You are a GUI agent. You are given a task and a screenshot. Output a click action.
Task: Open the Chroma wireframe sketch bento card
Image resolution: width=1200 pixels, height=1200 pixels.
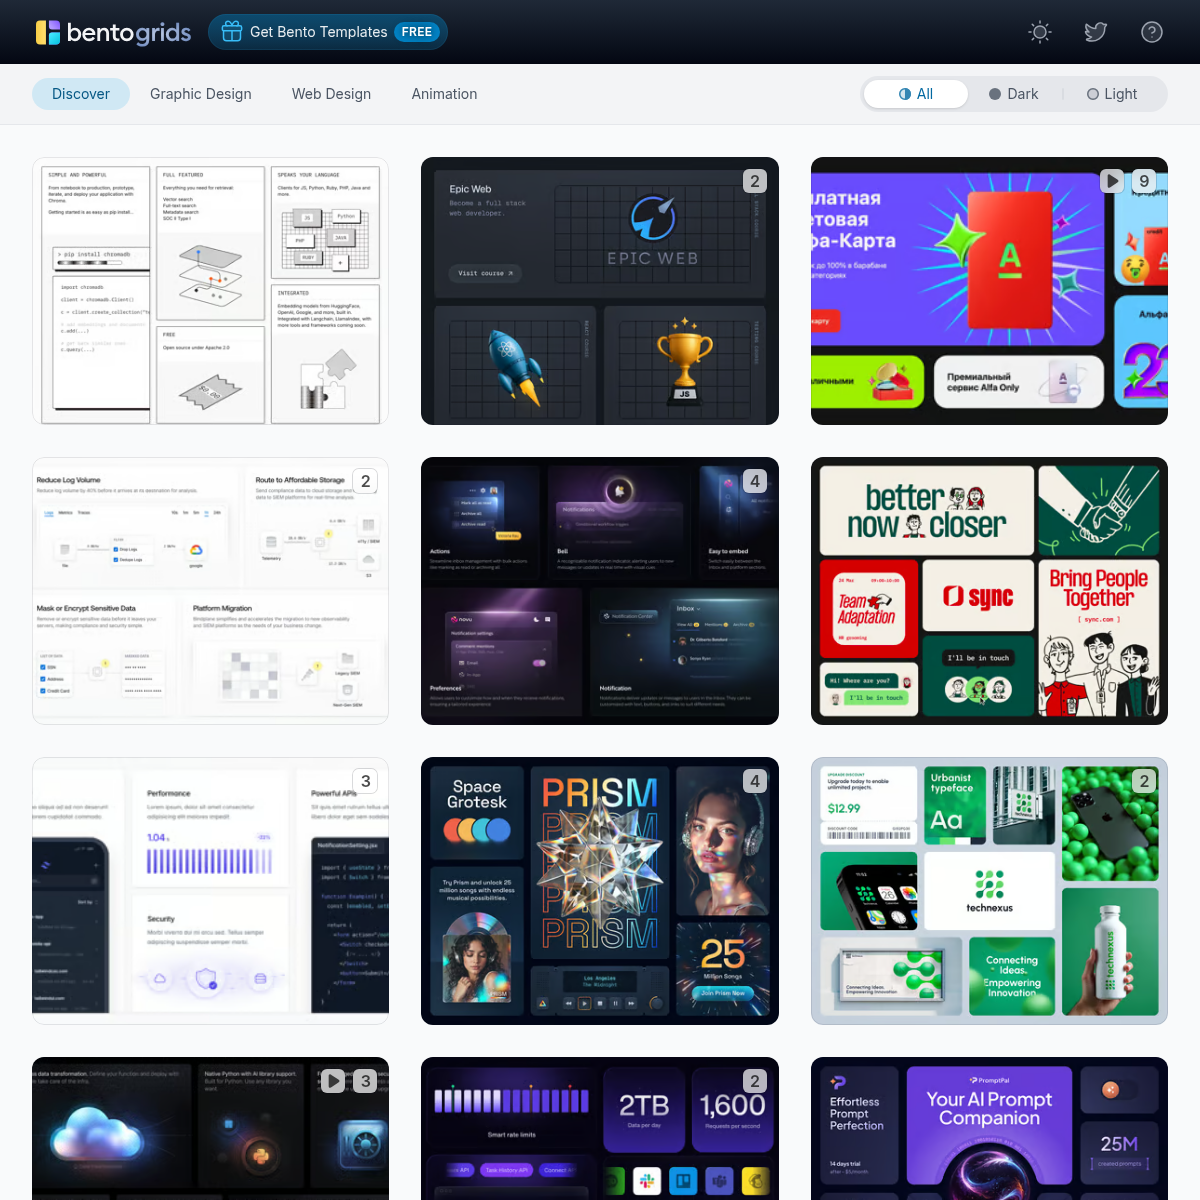(210, 291)
